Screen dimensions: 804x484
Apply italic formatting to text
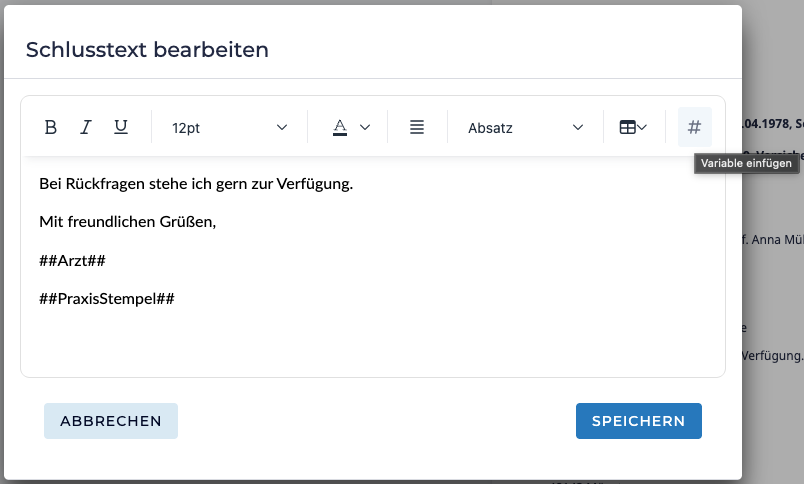pyautogui.click(x=86, y=127)
